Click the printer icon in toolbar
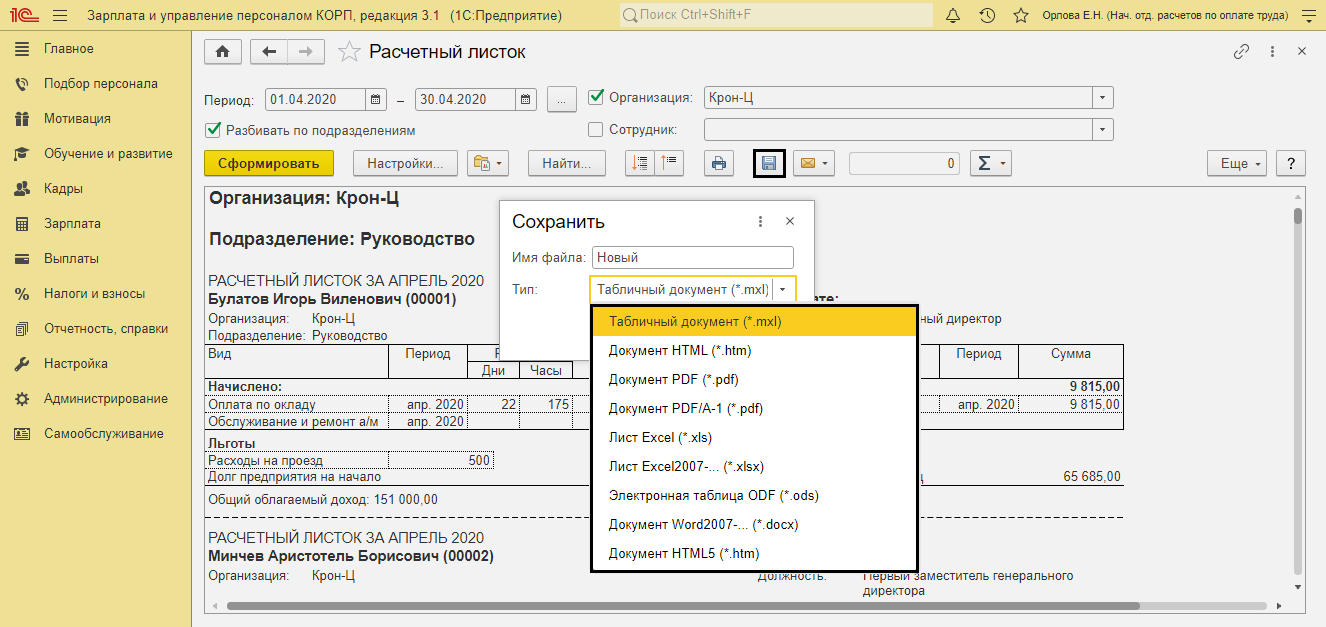1326x627 pixels. (719, 163)
